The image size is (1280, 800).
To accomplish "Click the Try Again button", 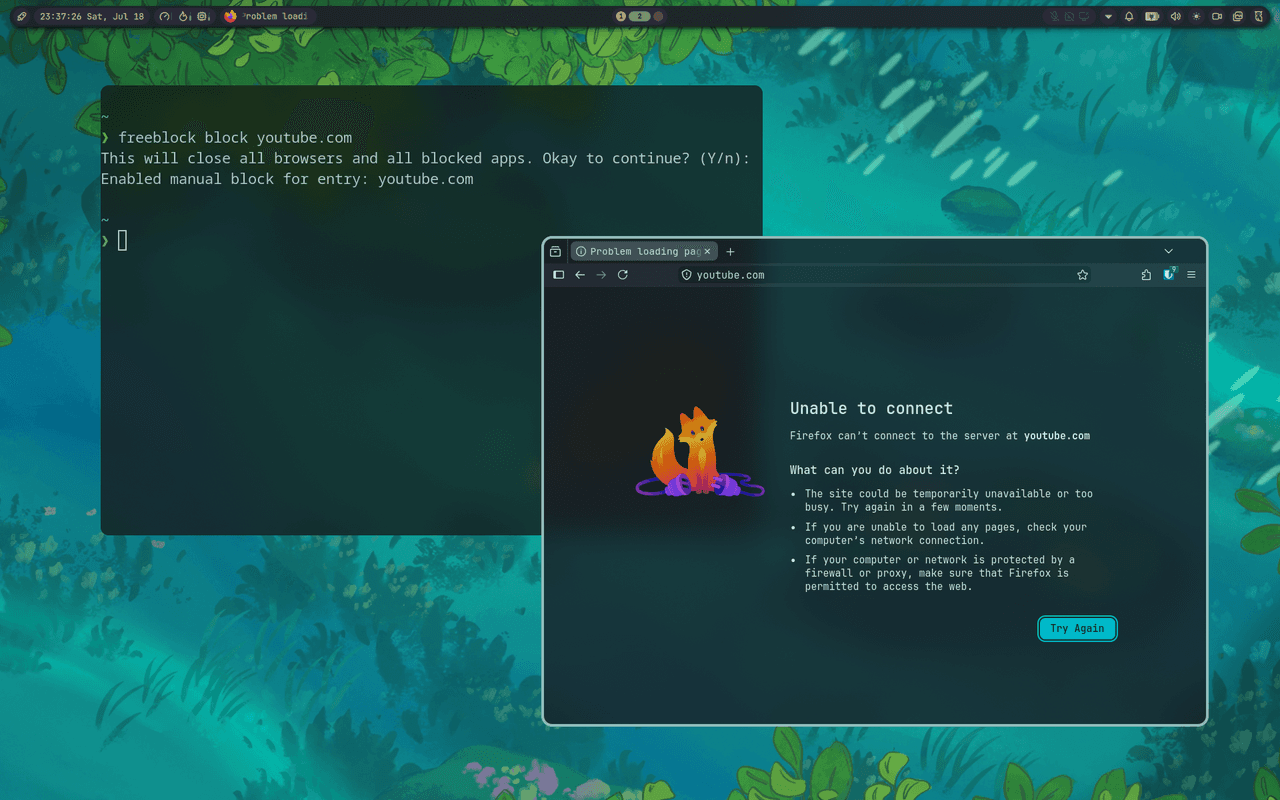I will pyautogui.click(x=1077, y=629).
